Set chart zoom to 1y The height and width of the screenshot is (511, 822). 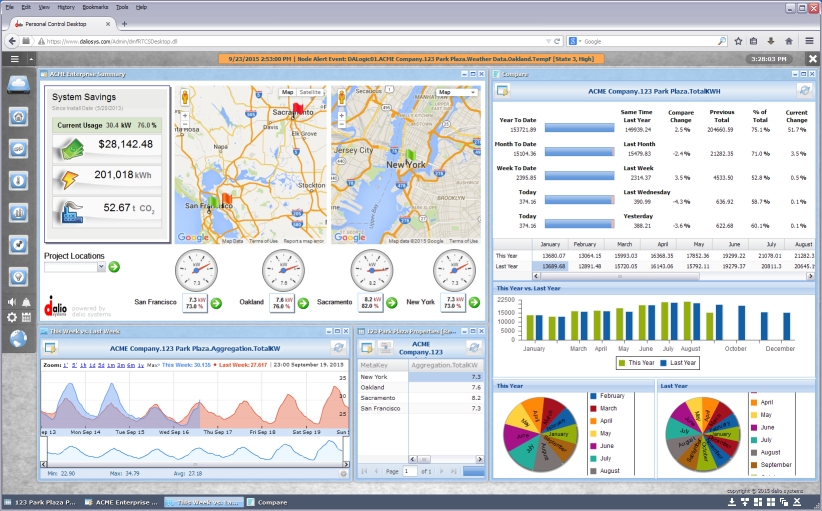[140, 365]
